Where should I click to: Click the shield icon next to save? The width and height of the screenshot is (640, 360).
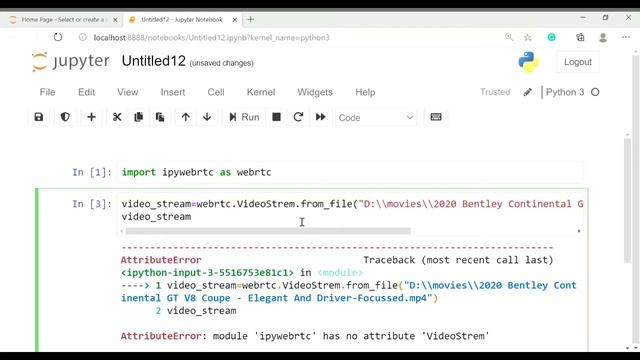(x=65, y=117)
